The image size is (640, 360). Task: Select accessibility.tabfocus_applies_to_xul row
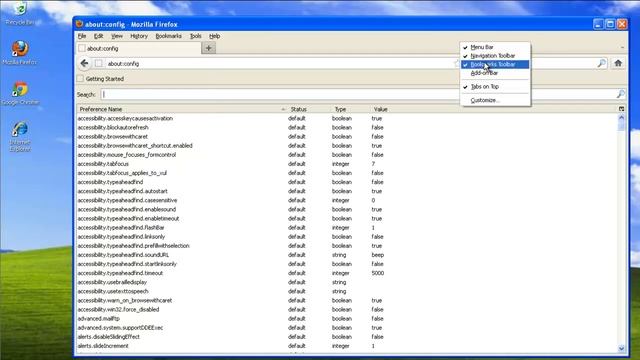[347, 173]
